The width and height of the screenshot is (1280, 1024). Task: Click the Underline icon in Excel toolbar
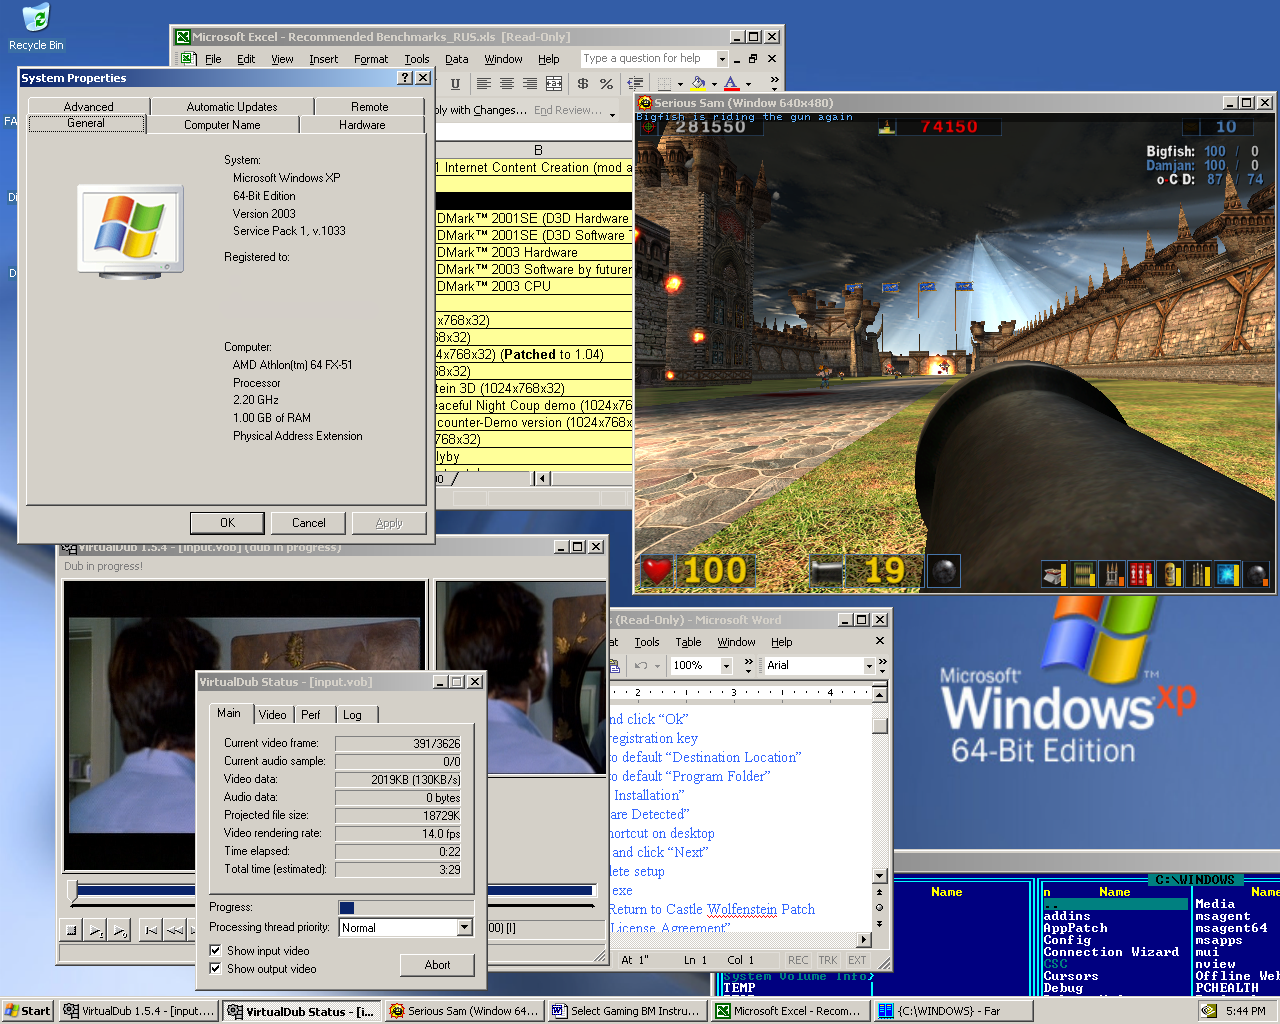coord(456,84)
